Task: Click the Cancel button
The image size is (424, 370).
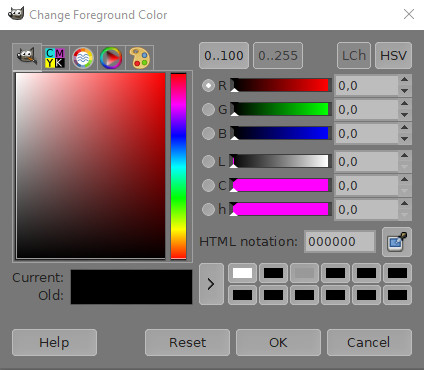Action: [369, 343]
